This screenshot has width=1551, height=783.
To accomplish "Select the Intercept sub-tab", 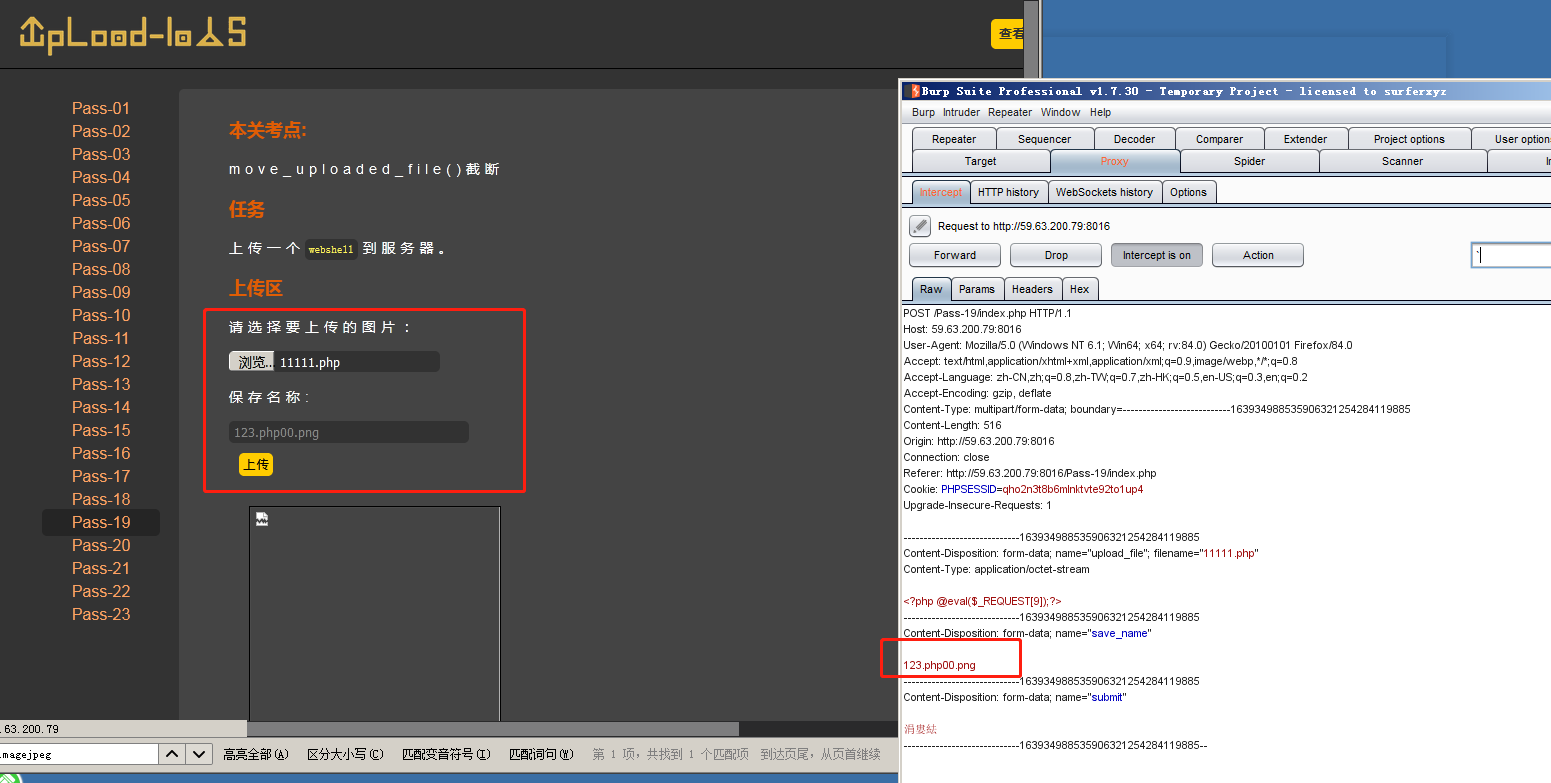I will click(x=941, y=192).
